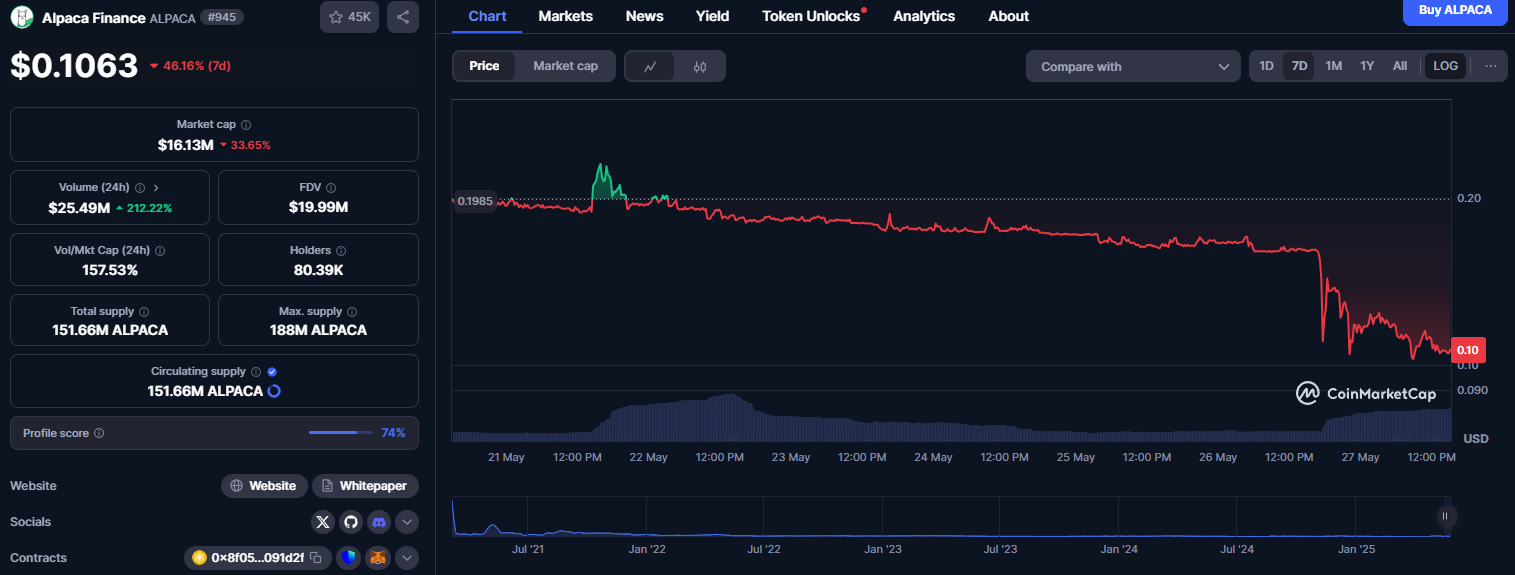Open the Whitepaper link
This screenshot has width=1515, height=575.
(x=365, y=486)
